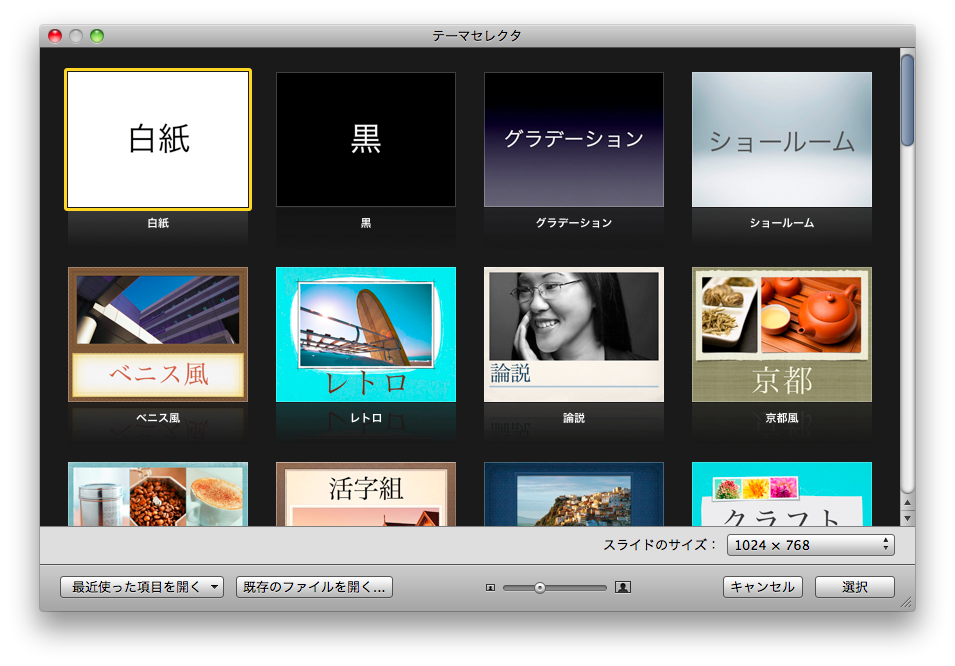Select the レトロ retro theme thumbnail
Screen dimensions: 955x666
[365, 335]
